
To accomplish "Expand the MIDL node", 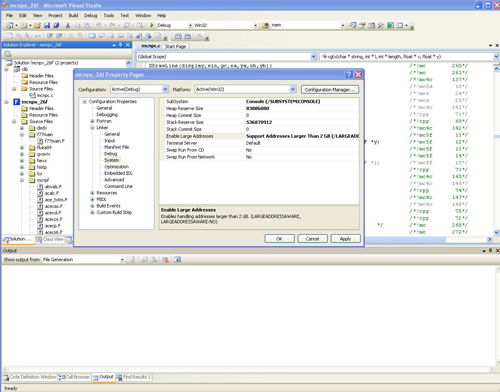I will [92, 199].
